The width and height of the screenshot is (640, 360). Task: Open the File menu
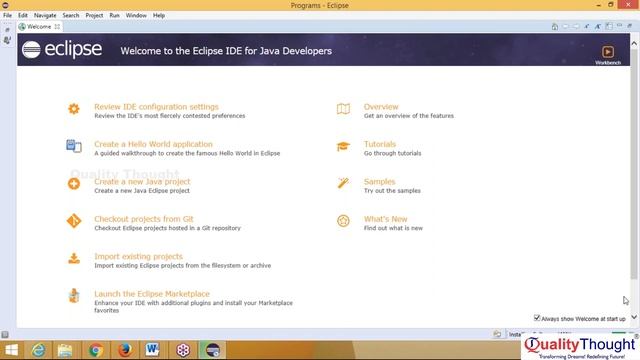[7, 16]
